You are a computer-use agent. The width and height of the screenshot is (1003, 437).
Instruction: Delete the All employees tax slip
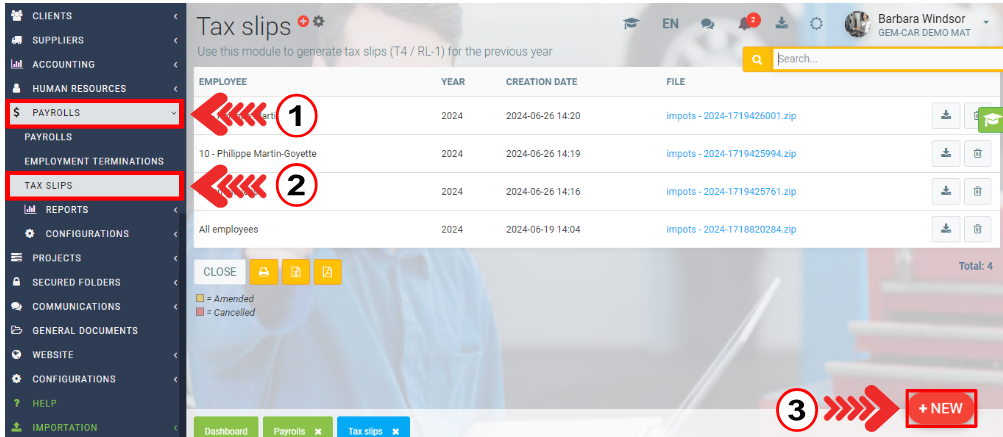tap(977, 229)
